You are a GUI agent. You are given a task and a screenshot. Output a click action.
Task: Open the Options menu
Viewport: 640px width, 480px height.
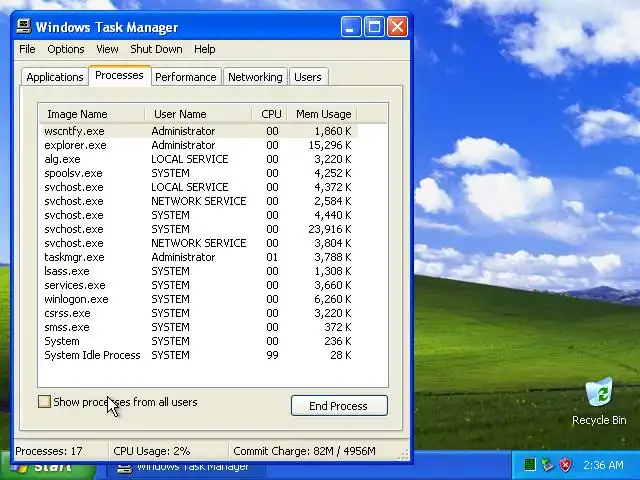(66, 49)
